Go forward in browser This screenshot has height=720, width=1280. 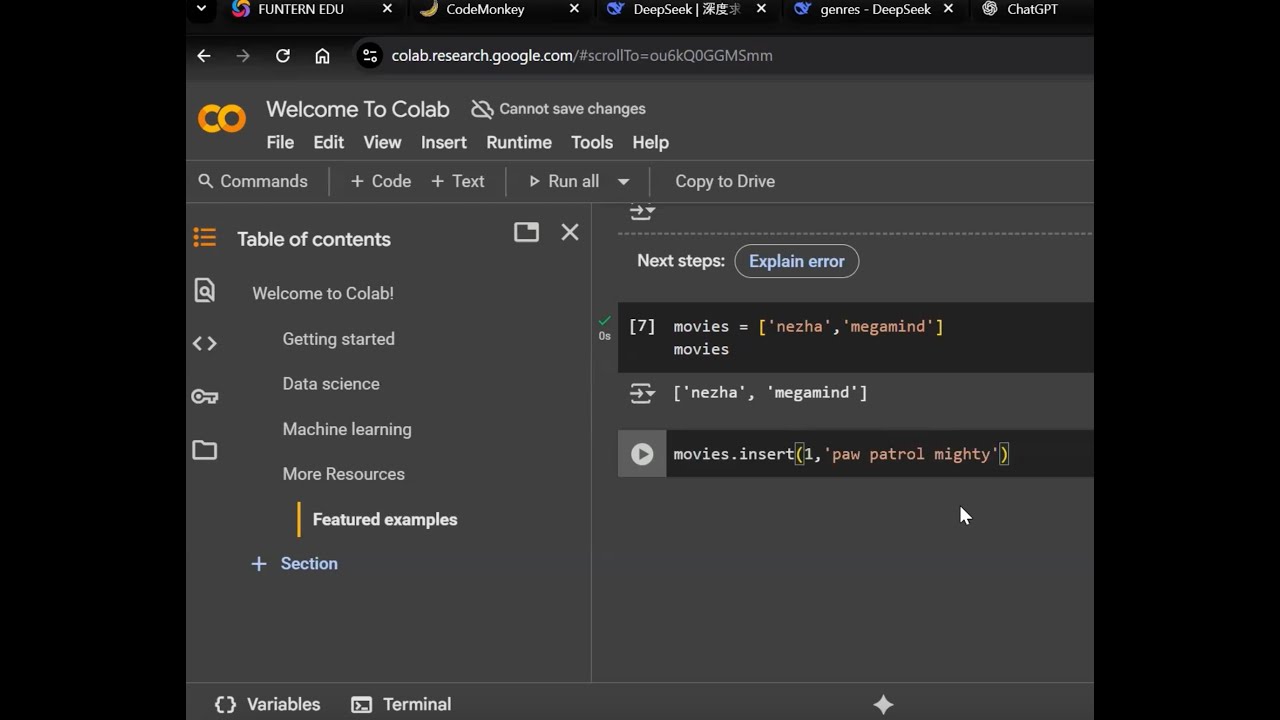coord(243,56)
